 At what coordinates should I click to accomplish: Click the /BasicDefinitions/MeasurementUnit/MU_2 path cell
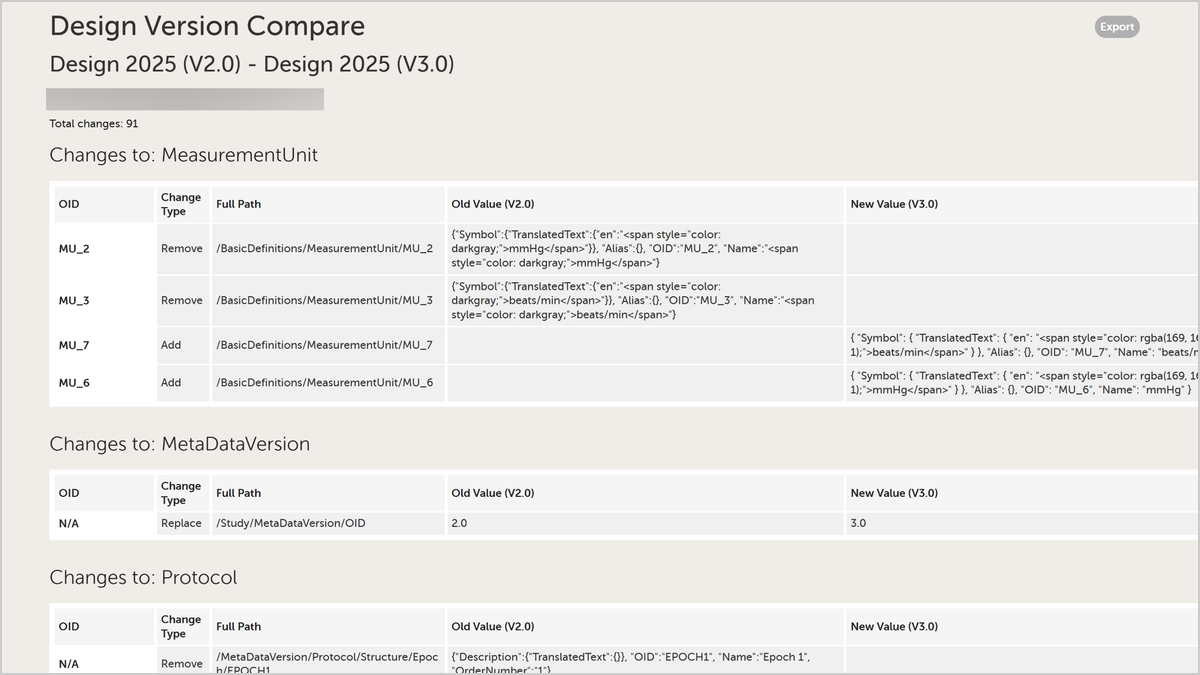click(328, 249)
